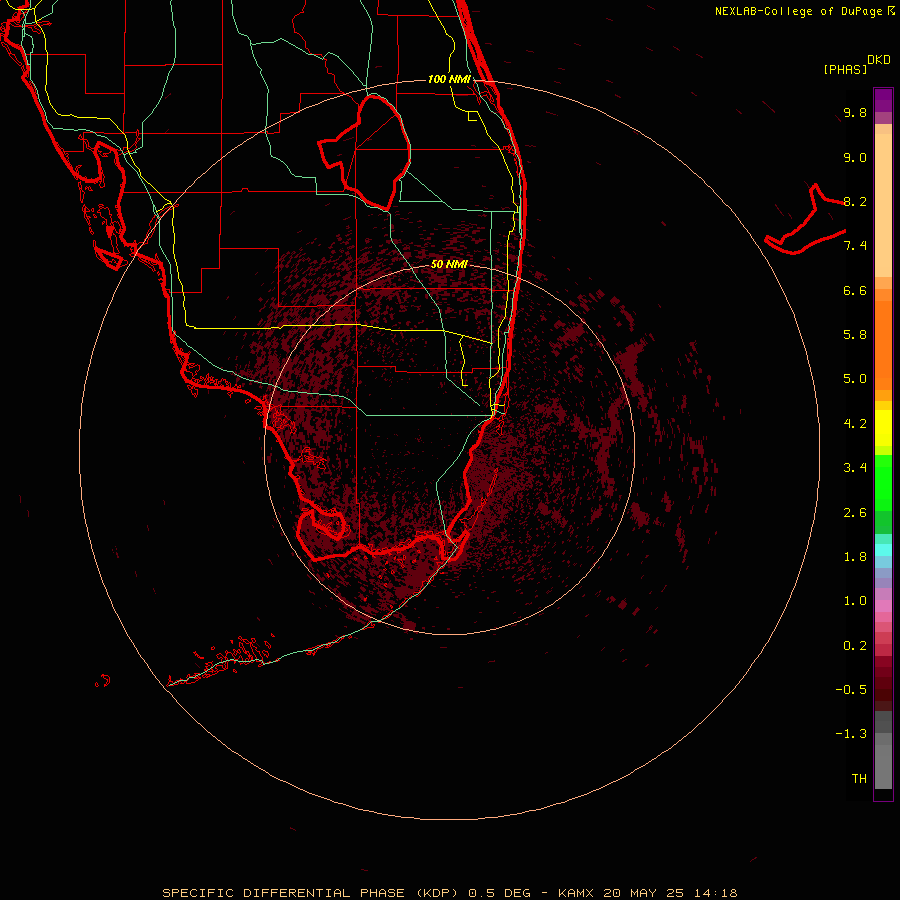900x900 pixels.
Task: Pick the gray swatch near TH
Action: 883,766
